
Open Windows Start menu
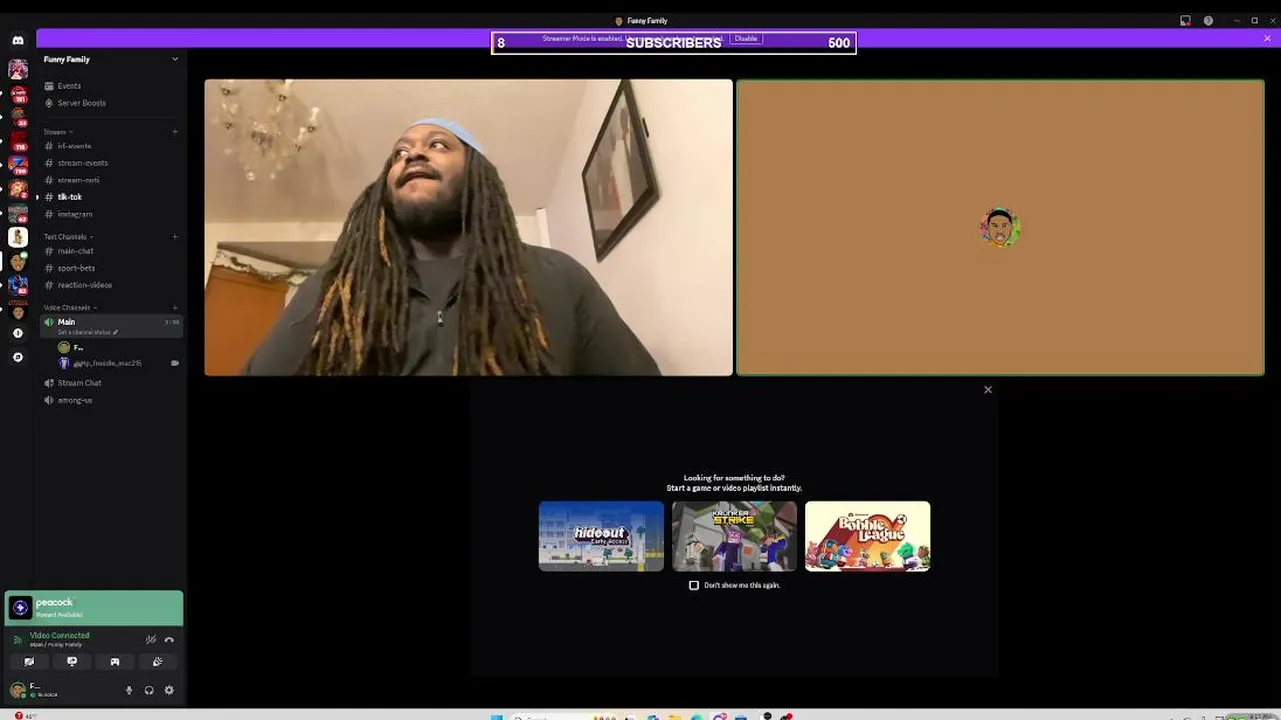pos(497,716)
